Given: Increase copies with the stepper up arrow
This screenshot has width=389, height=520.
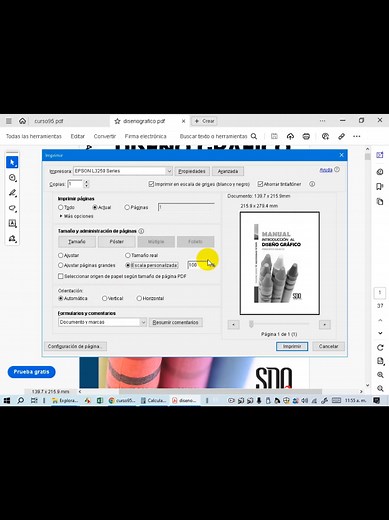Looking at the screenshot, I should (86, 182).
